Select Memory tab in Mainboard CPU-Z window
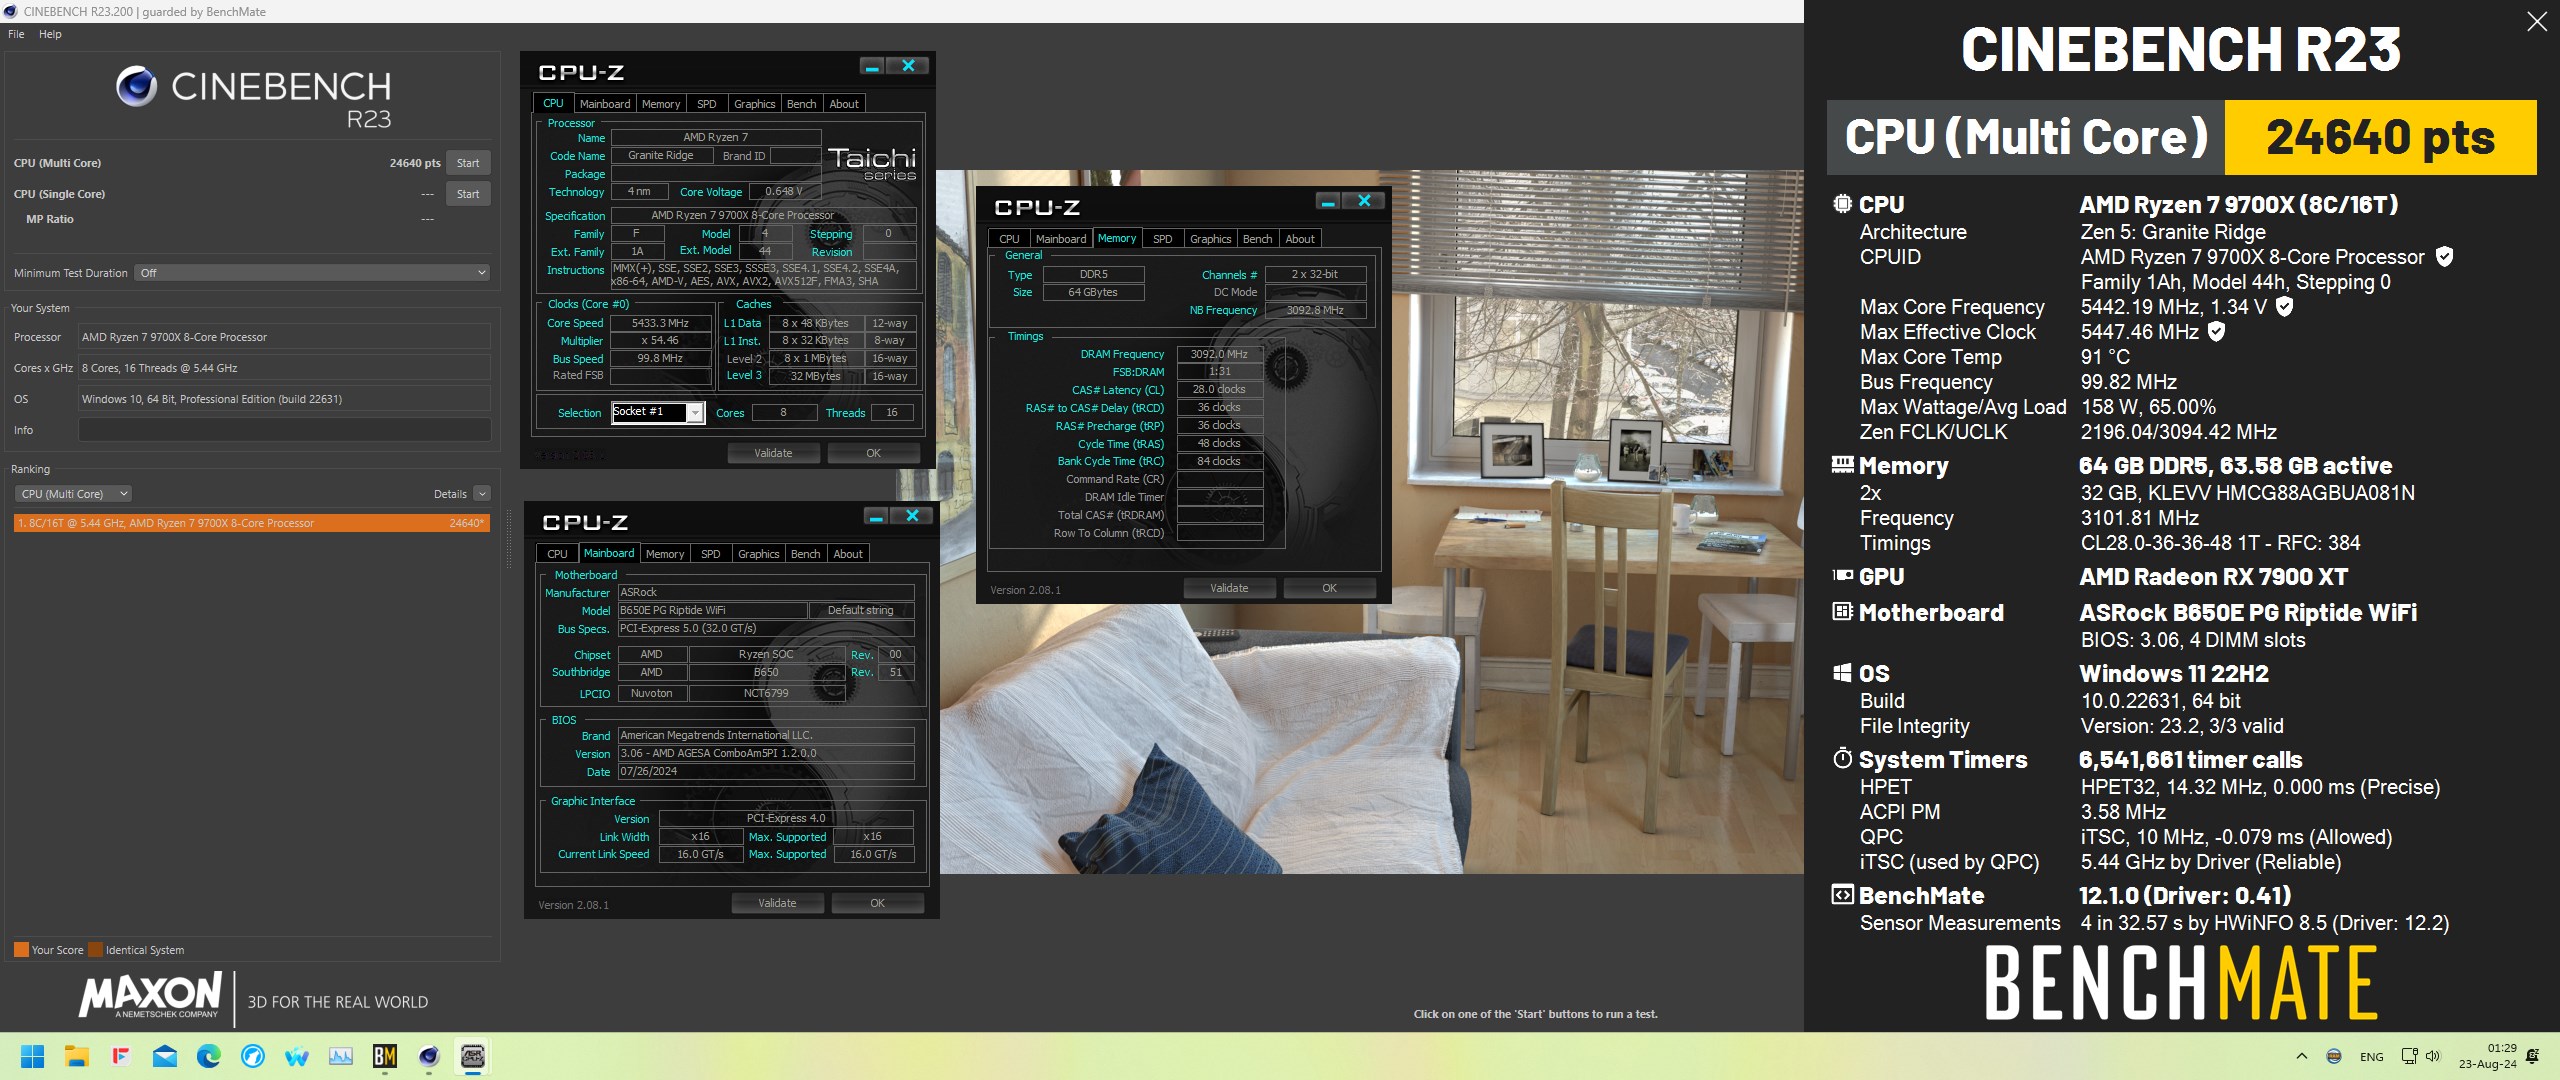This screenshot has width=2560, height=1080. [665, 554]
